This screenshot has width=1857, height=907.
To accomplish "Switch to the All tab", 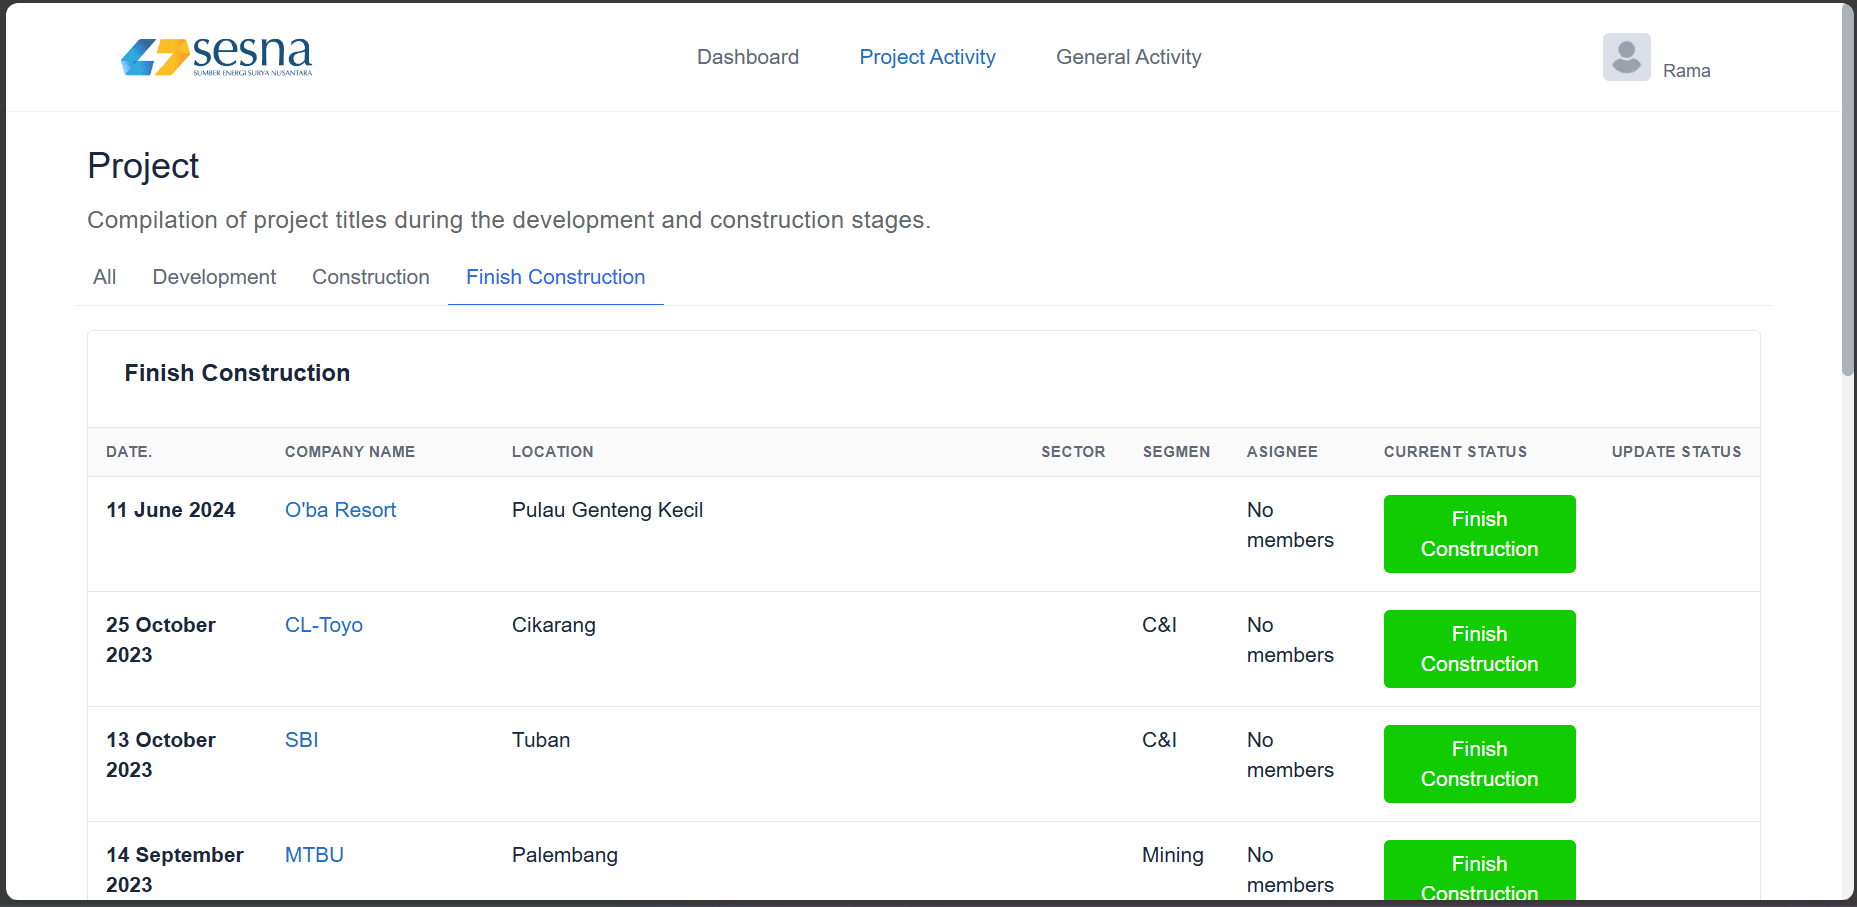I will pyautogui.click(x=105, y=277).
